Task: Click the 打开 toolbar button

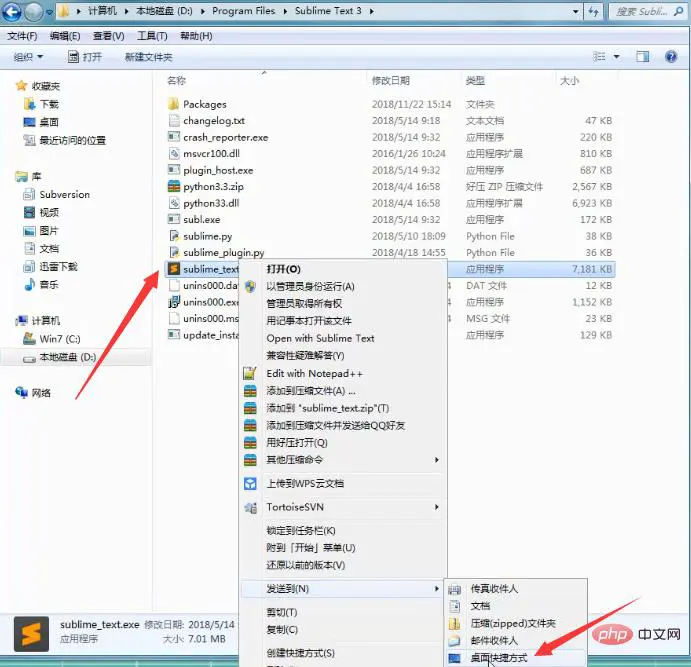Action: click(x=85, y=57)
